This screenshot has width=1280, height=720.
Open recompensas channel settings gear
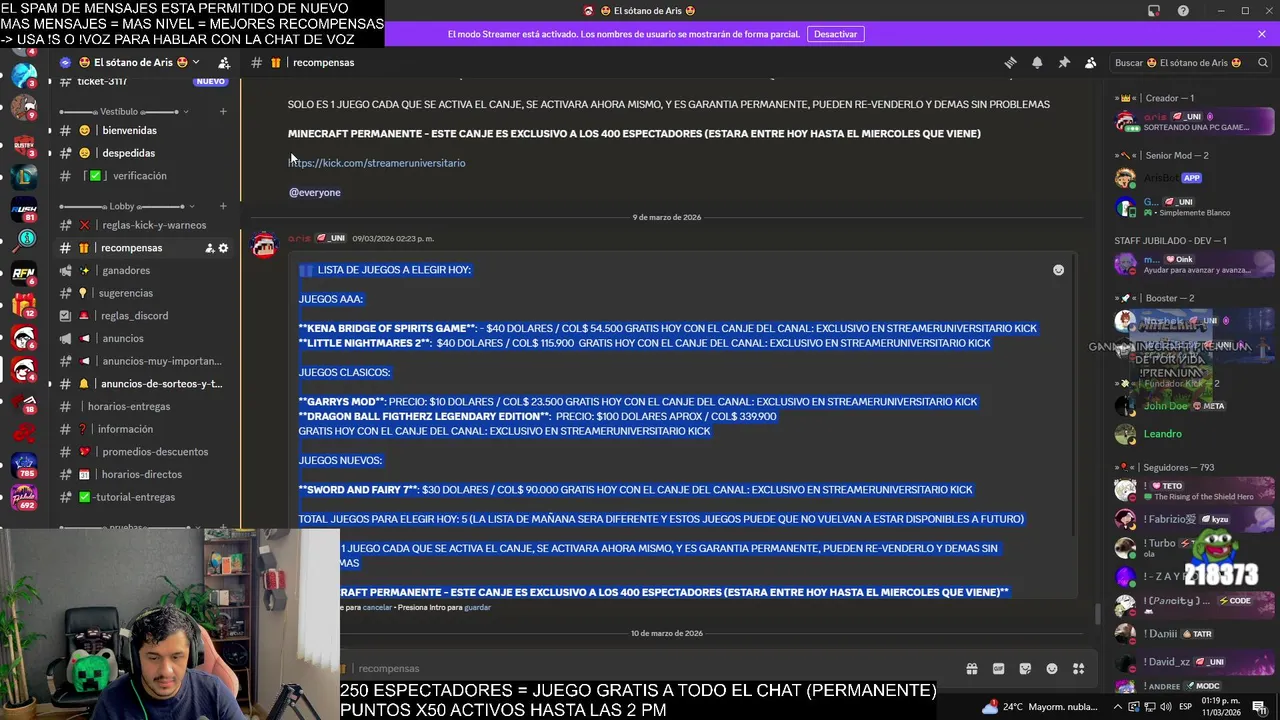(224, 248)
